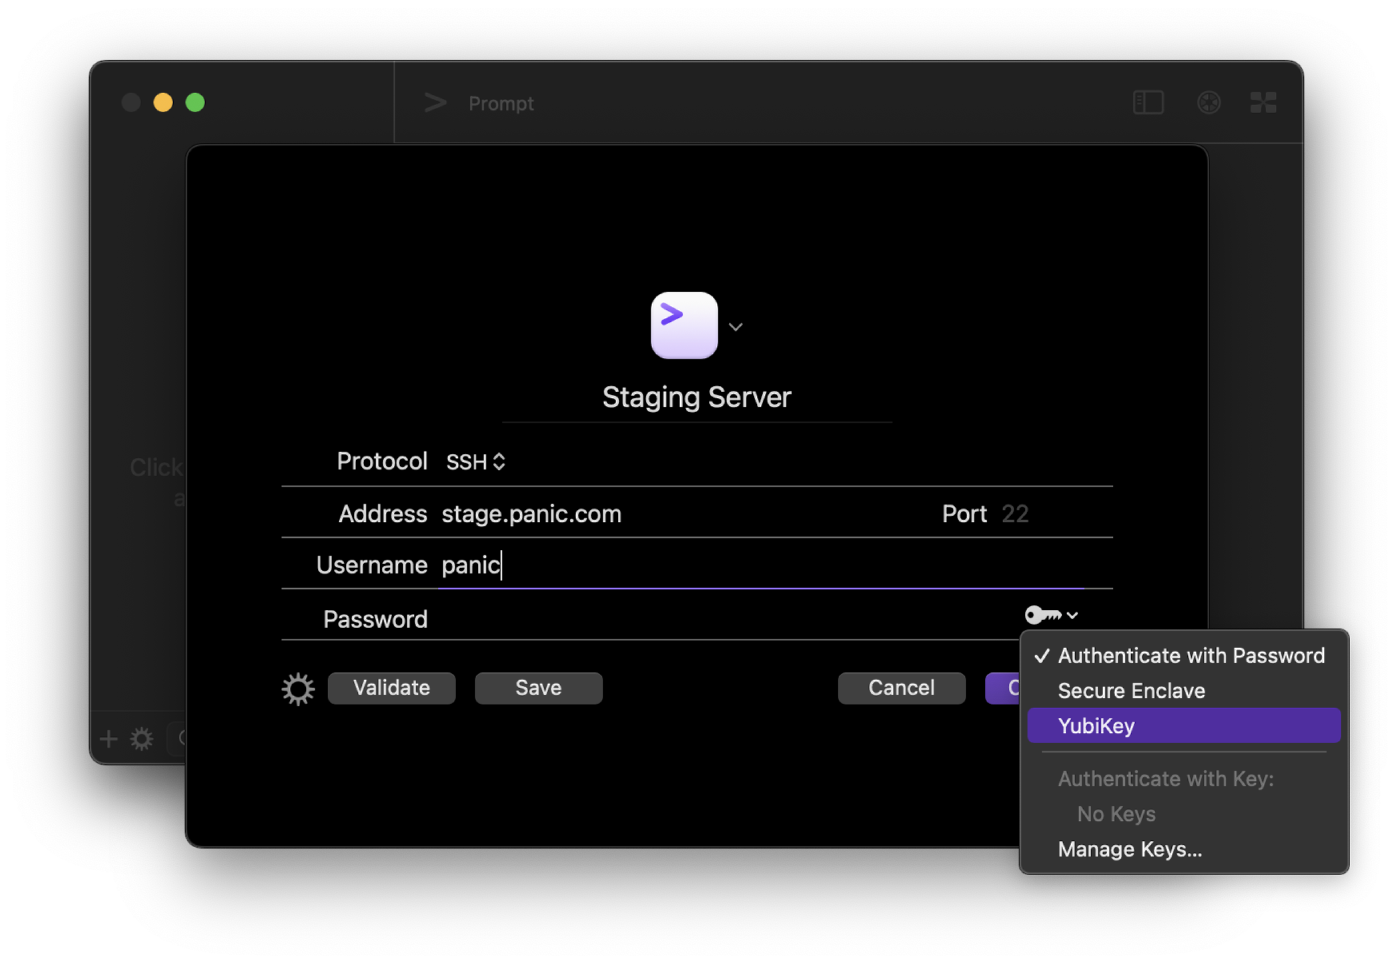Select Secure Enclave from the menu
The width and height of the screenshot is (1393, 966).
[x=1184, y=691]
